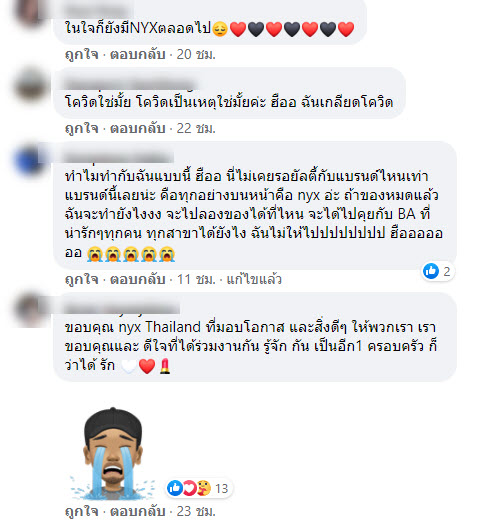The height and width of the screenshot is (523, 481).
Task: Open the blue avatar of the third commenter
Action: 30,160
